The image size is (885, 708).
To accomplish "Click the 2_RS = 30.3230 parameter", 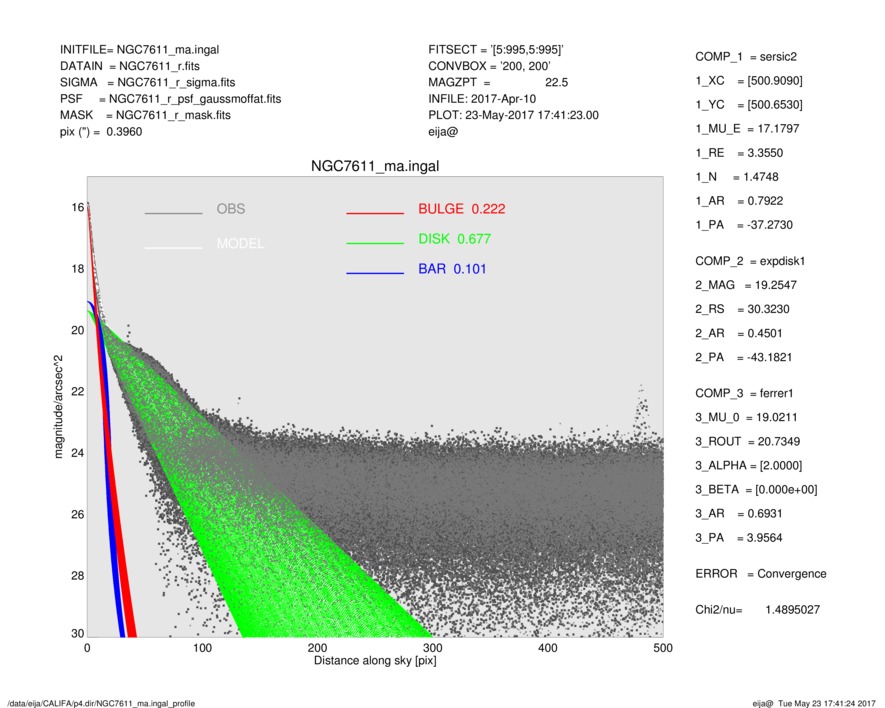I will (743, 309).
